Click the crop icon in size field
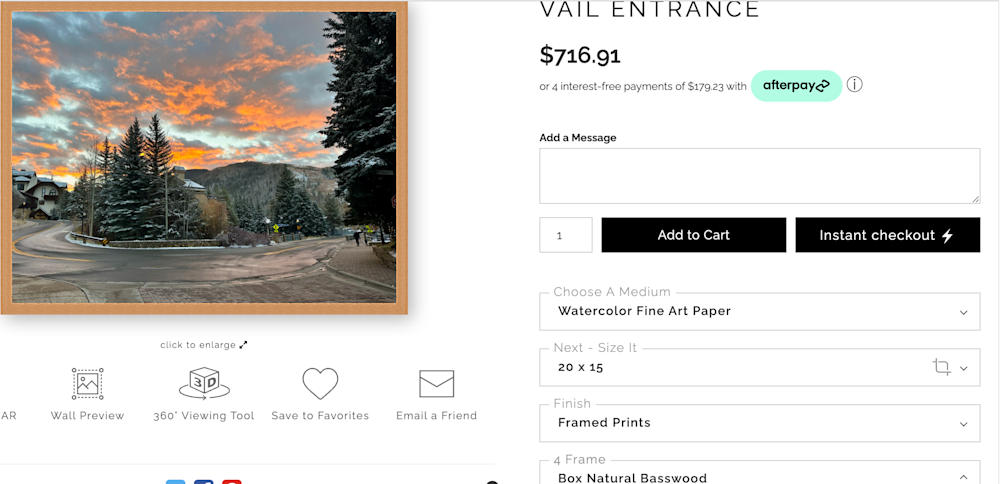The width and height of the screenshot is (1000, 484). 941,367
